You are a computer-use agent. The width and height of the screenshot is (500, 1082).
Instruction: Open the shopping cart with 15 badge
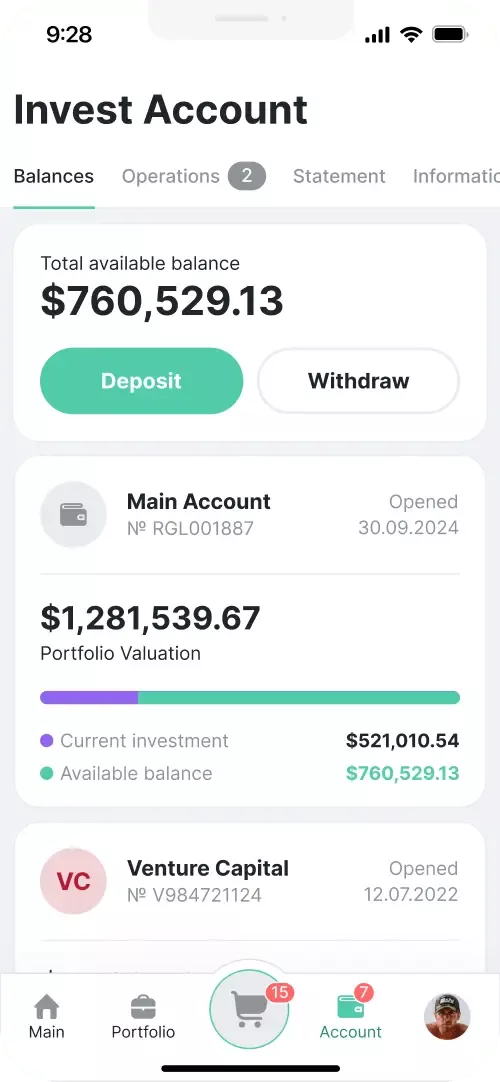(x=249, y=1009)
